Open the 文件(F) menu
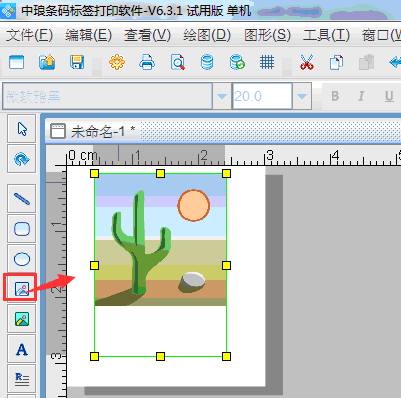The height and width of the screenshot is (398, 401). 29,35
